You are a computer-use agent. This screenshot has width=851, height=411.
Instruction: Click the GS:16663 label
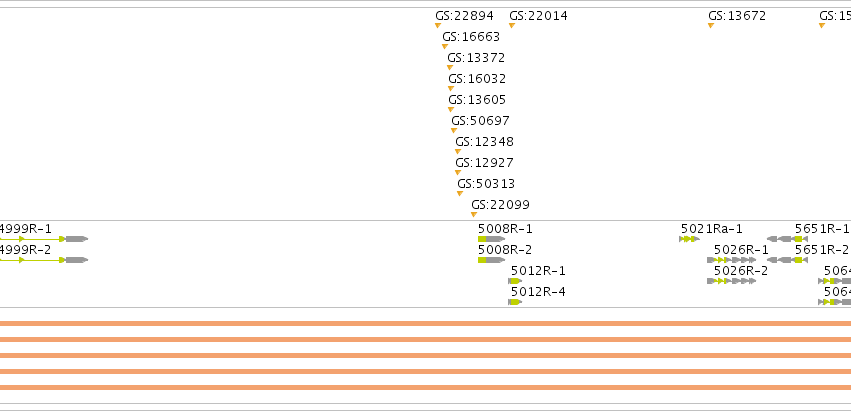(471, 37)
